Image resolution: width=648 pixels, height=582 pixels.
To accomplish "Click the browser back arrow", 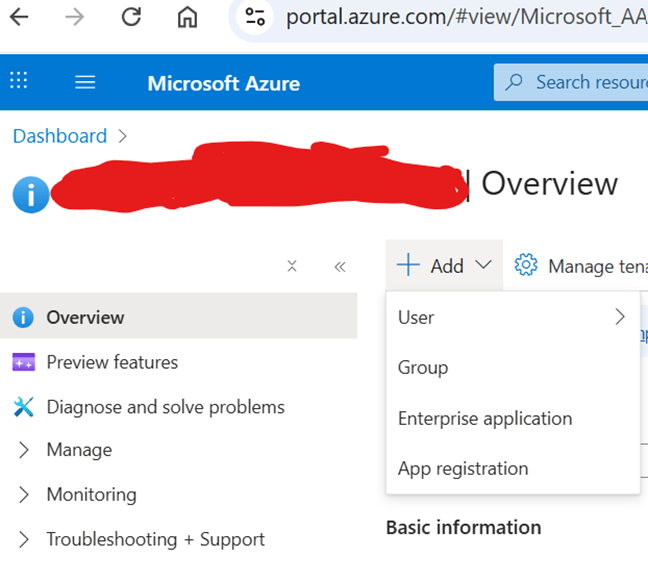I will point(19,17).
